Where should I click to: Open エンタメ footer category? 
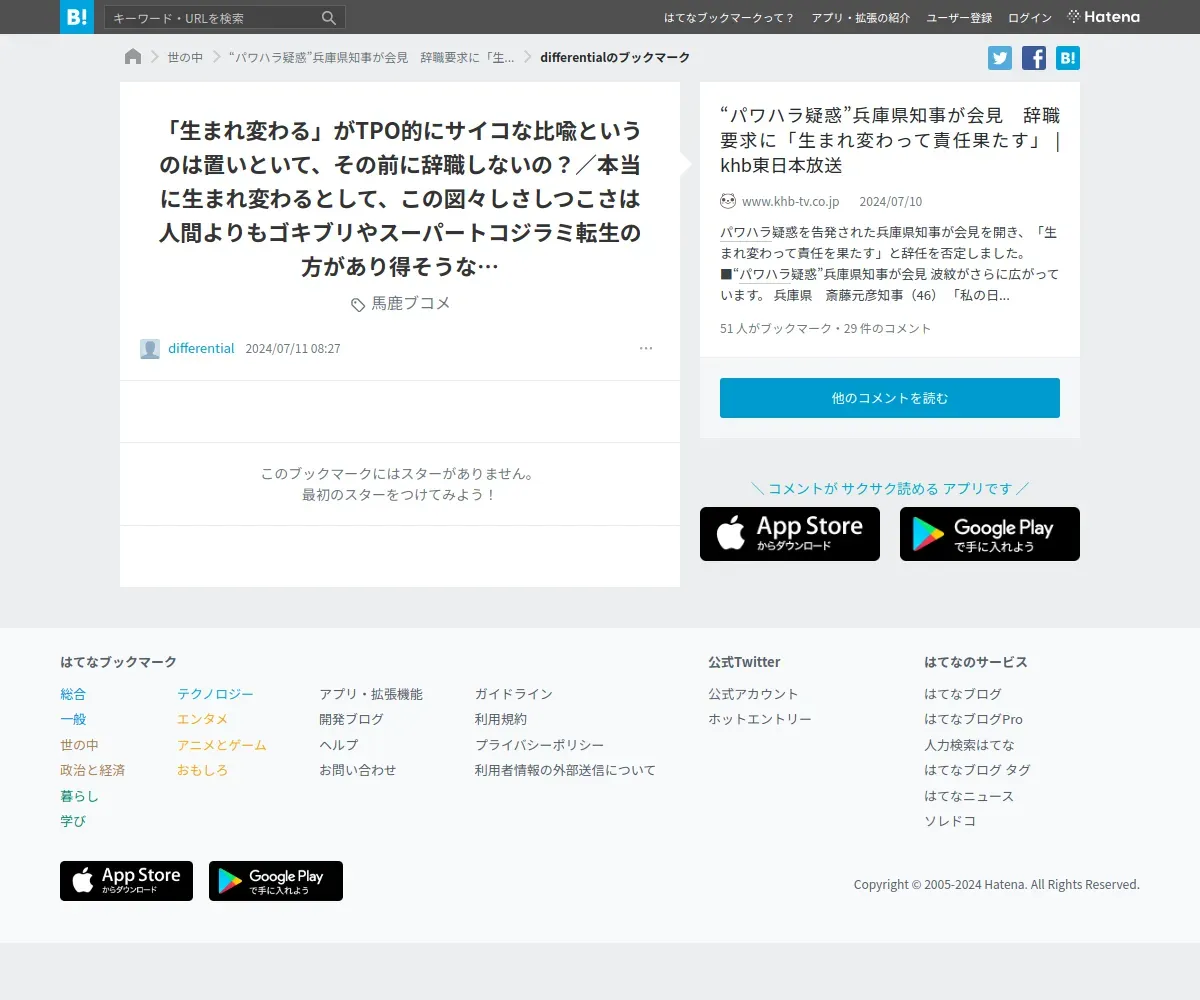[202, 719]
